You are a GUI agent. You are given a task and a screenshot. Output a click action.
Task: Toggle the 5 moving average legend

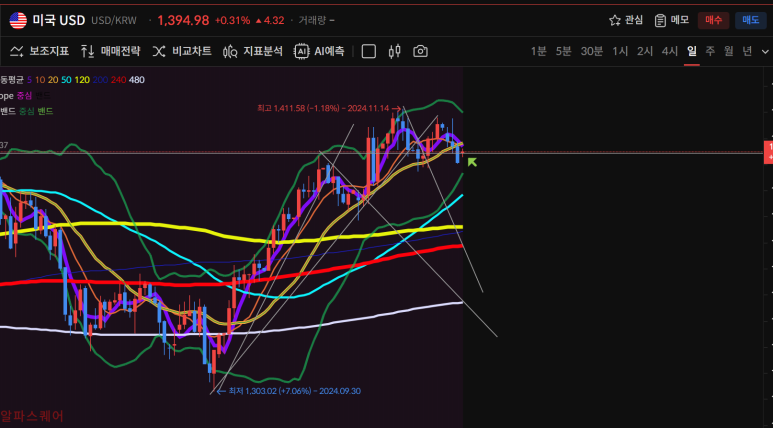point(30,80)
